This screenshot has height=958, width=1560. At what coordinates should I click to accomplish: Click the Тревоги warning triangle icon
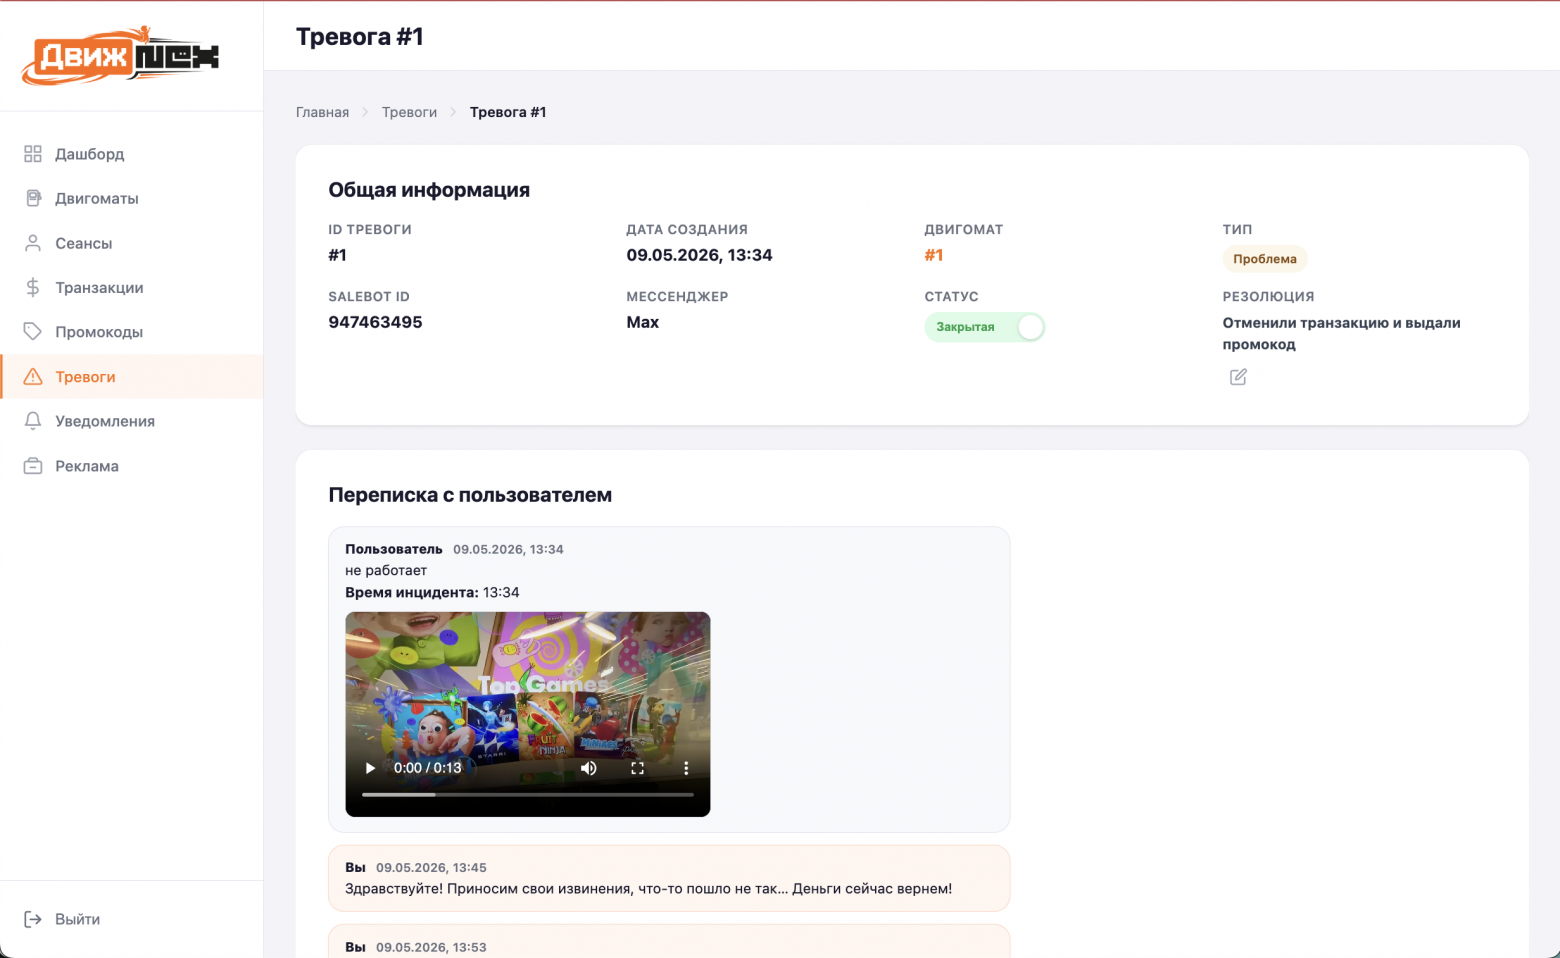(33, 377)
